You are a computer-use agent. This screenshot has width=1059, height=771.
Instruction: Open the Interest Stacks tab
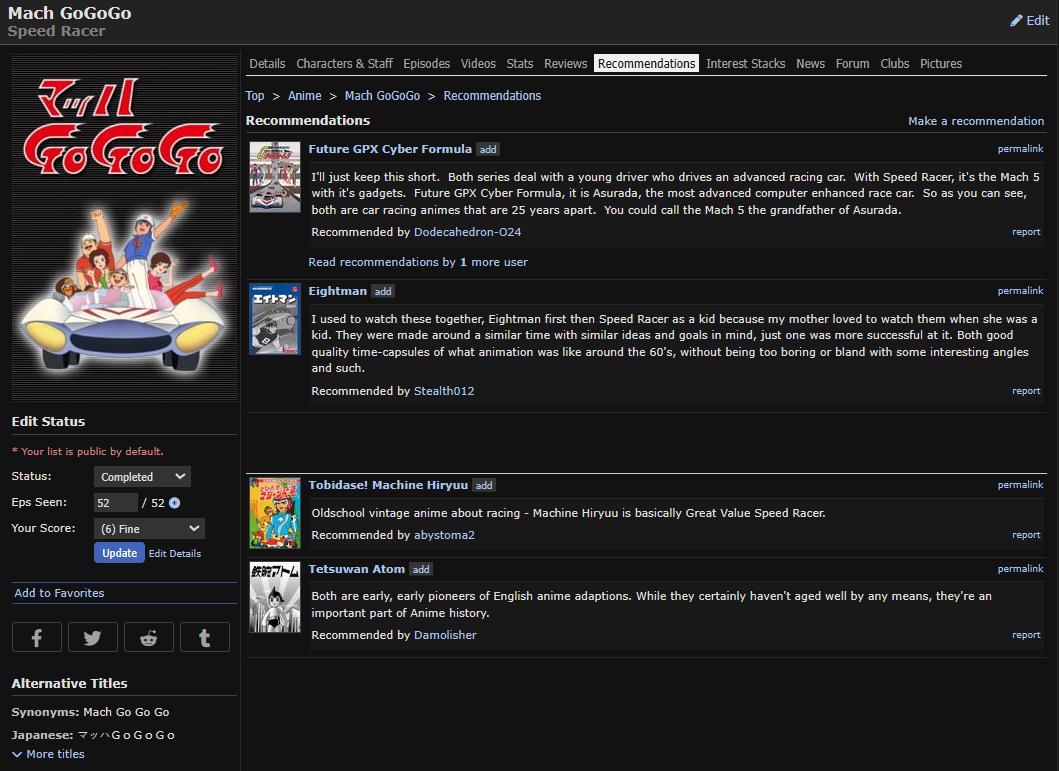(746, 63)
